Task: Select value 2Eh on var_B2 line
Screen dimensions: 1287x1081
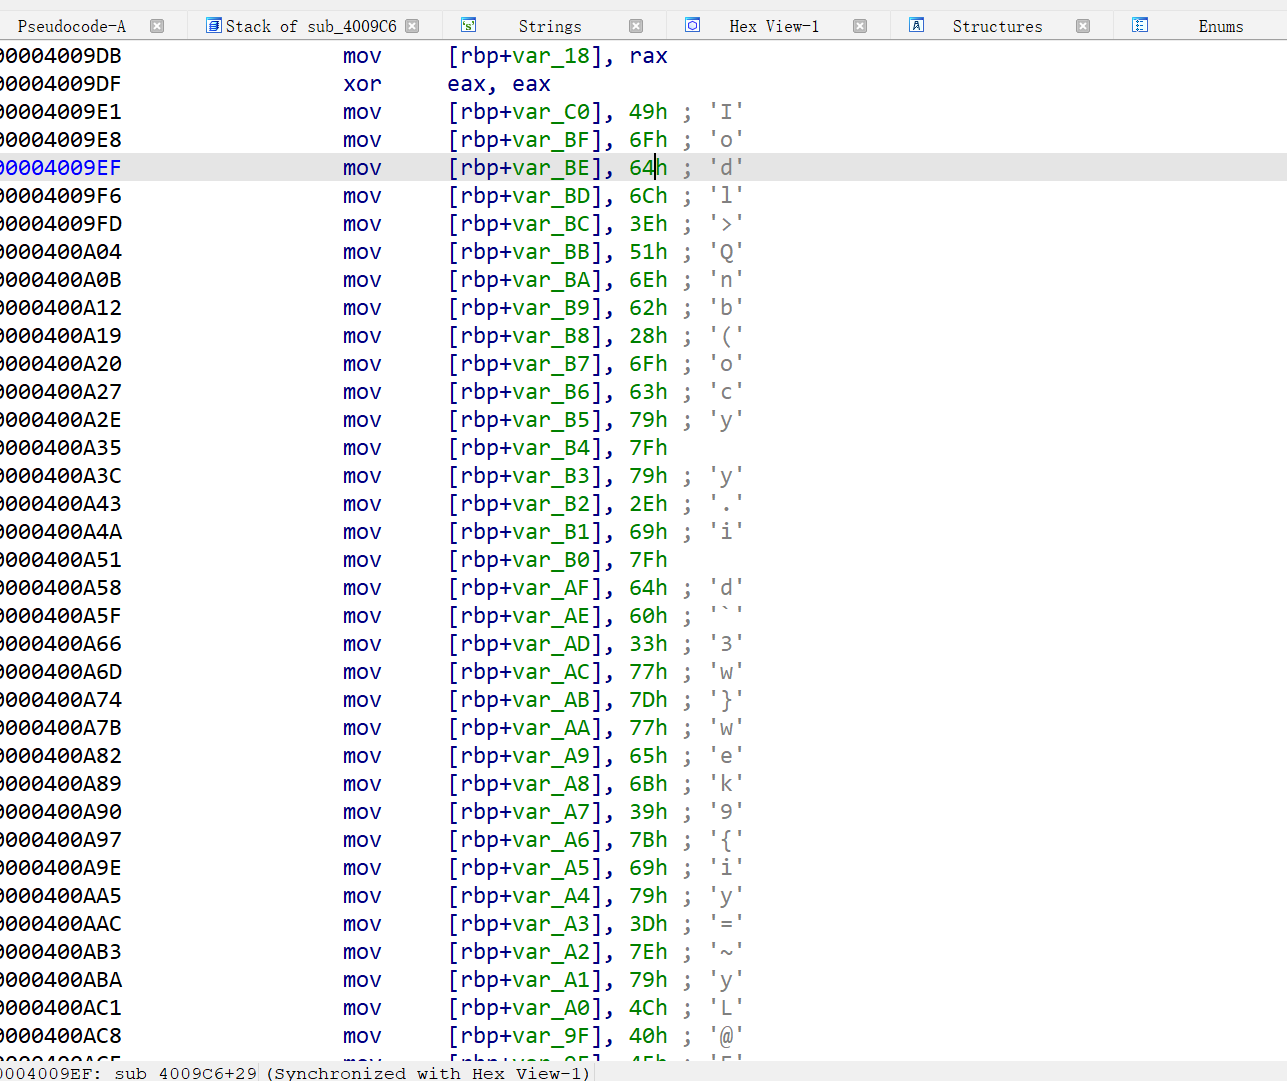Action: coord(648,504)
